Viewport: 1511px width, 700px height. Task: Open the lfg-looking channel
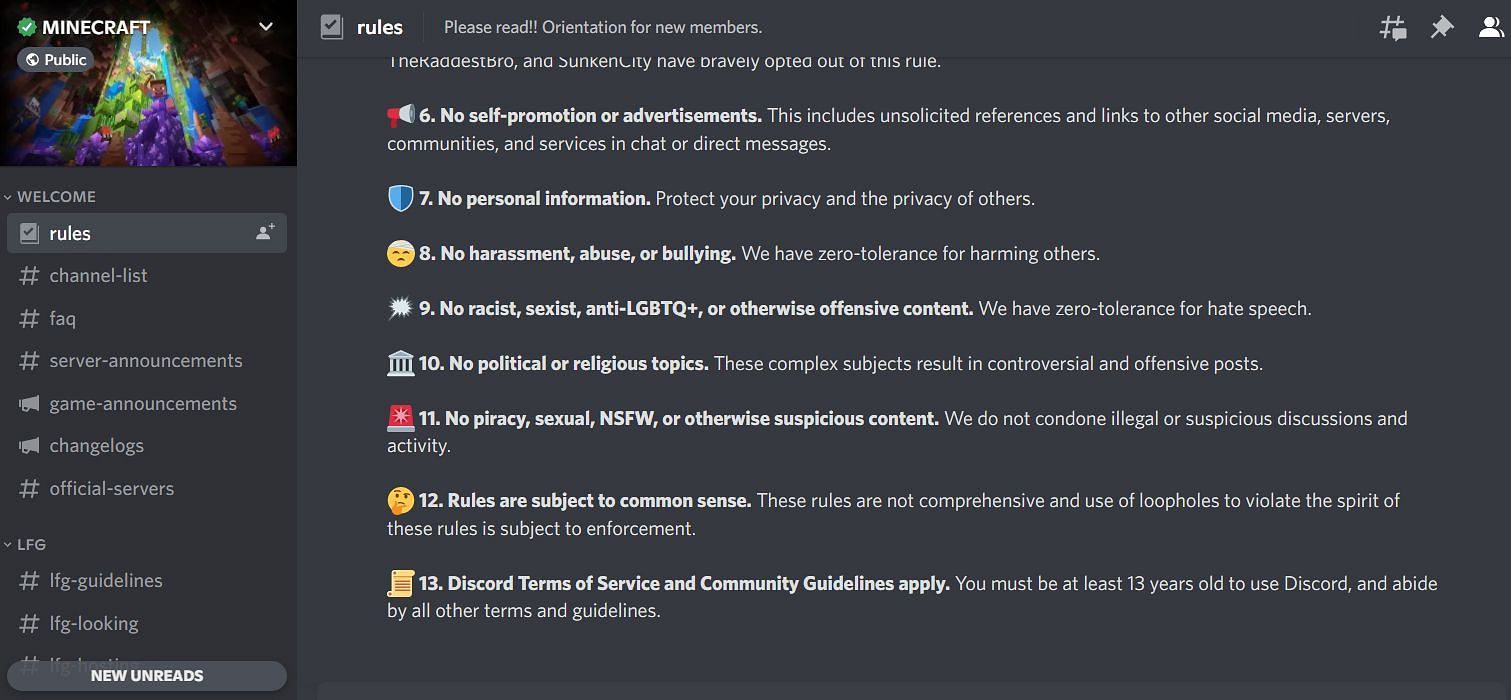(93, 623)
